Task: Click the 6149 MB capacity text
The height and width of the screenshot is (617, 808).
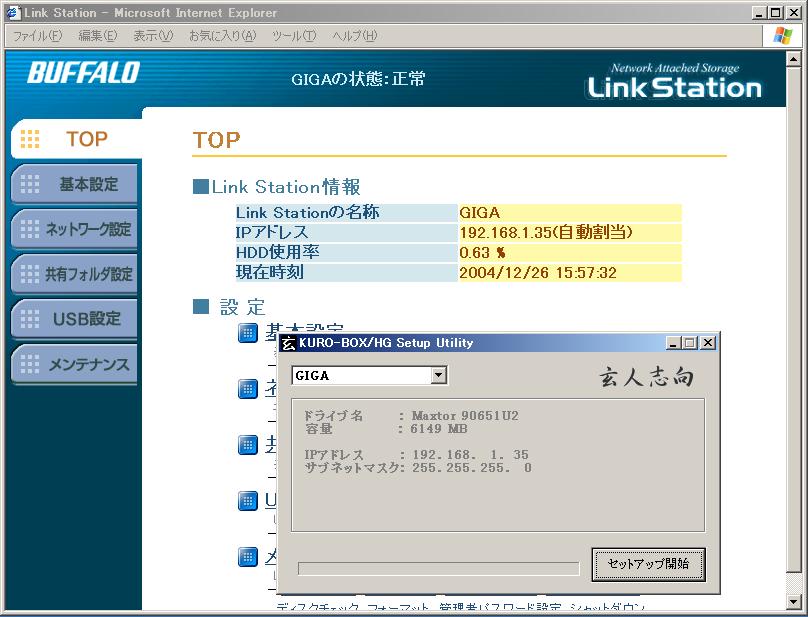Action: point(439,428)
